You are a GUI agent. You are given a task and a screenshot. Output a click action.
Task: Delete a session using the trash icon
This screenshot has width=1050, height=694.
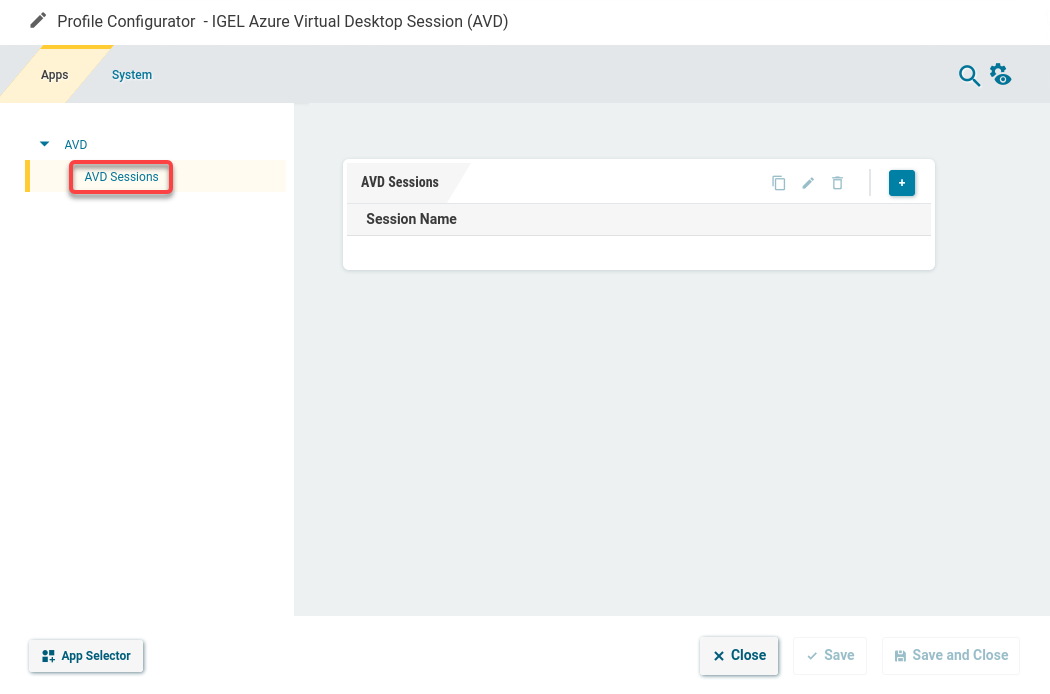(x=837, y=183)
